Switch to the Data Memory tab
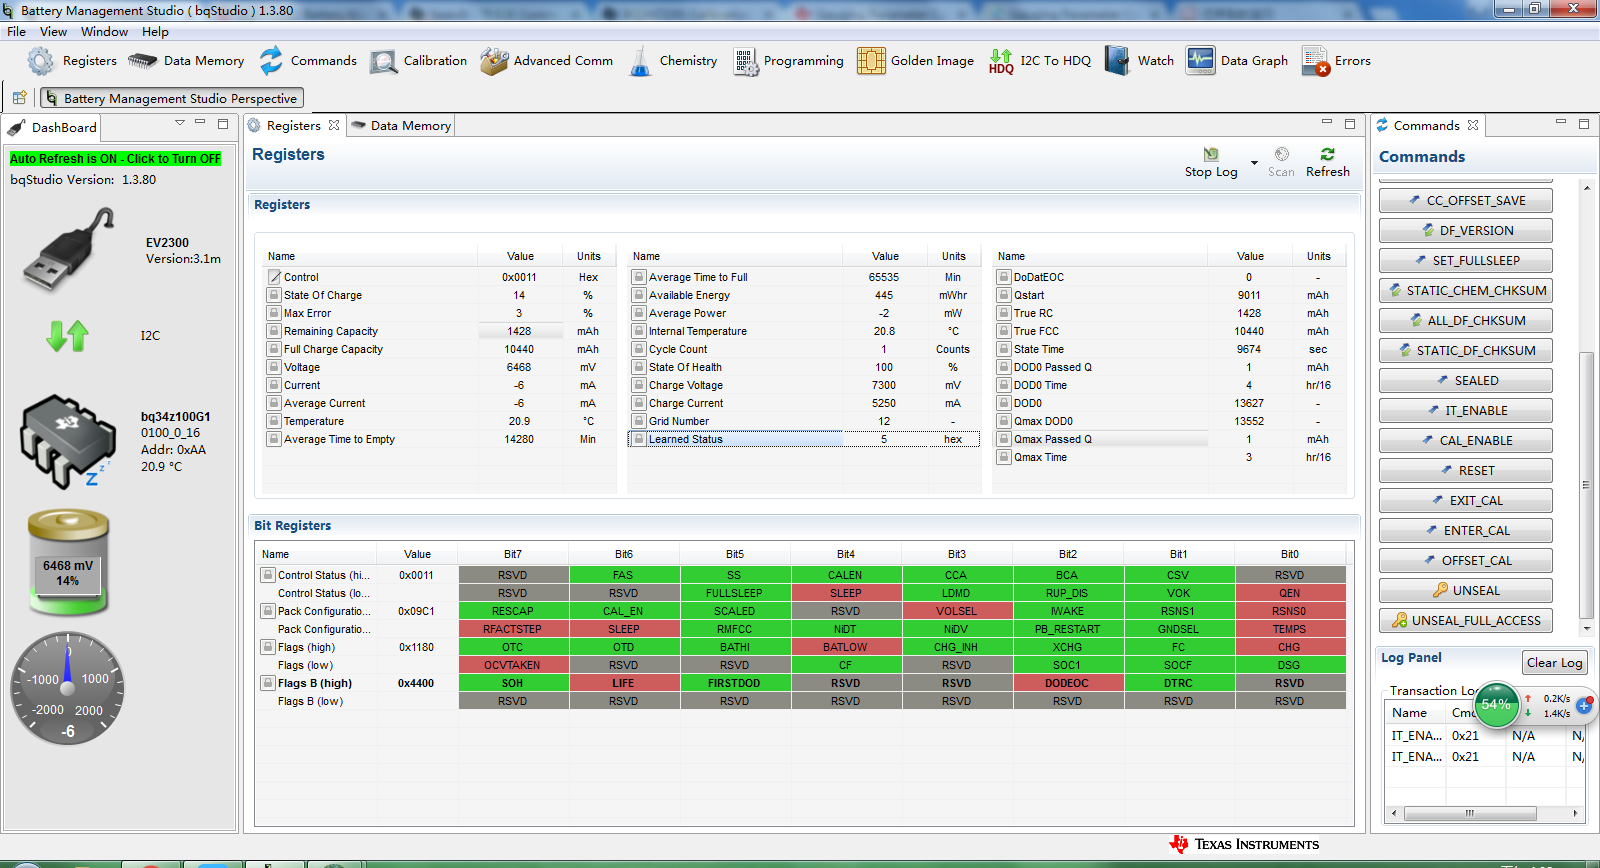Image resolution: width=1600 pixels, height=868 pixels. click(x=401, y=126)
